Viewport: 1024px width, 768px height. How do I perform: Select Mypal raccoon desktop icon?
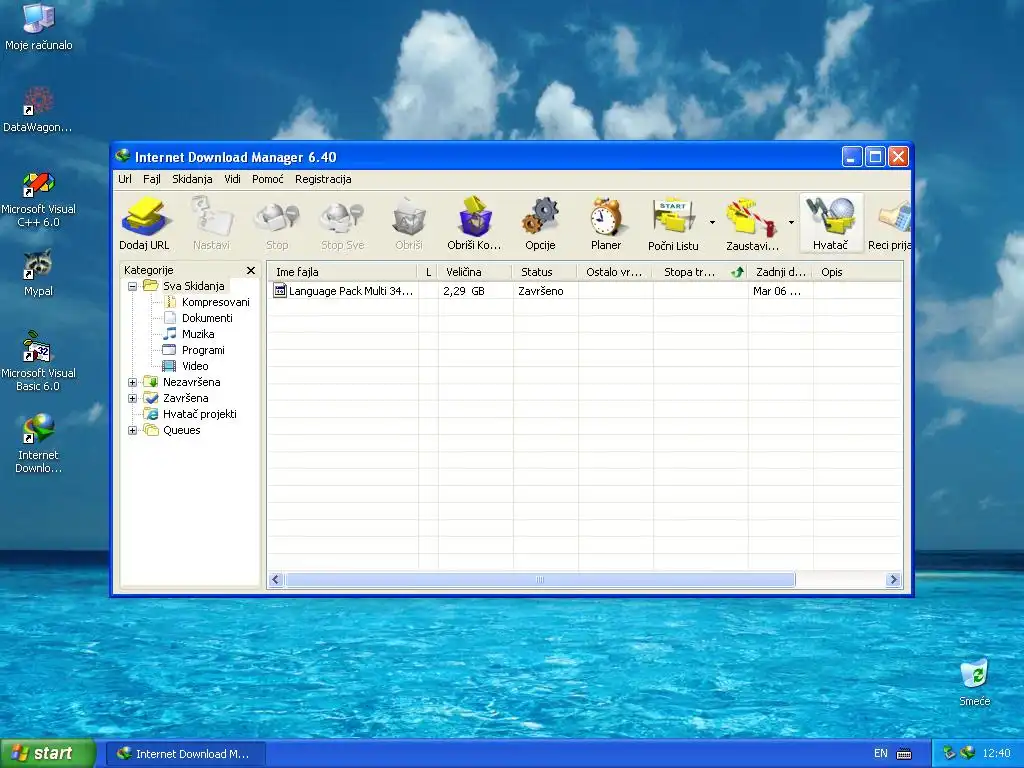(x=38, y=273)
